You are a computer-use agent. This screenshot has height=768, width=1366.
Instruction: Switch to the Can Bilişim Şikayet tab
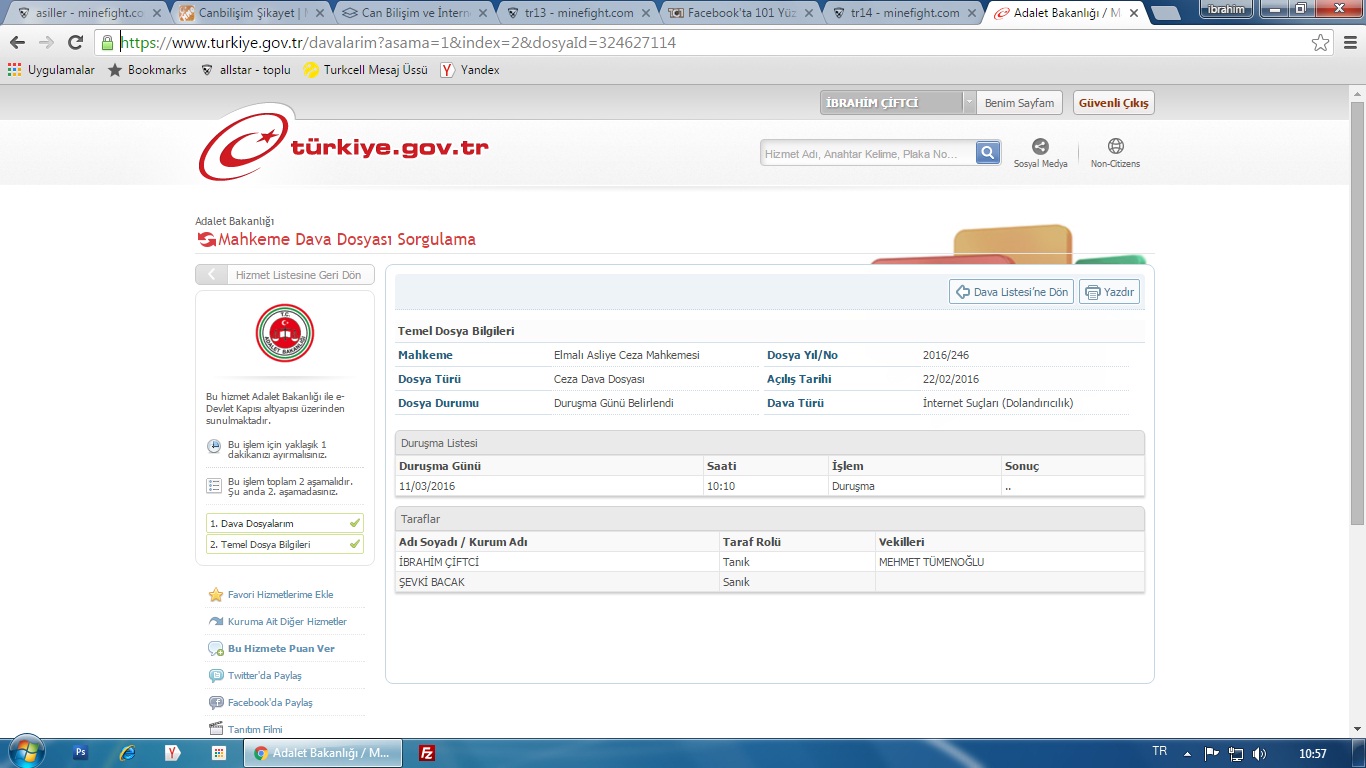(x=246, y=13)
